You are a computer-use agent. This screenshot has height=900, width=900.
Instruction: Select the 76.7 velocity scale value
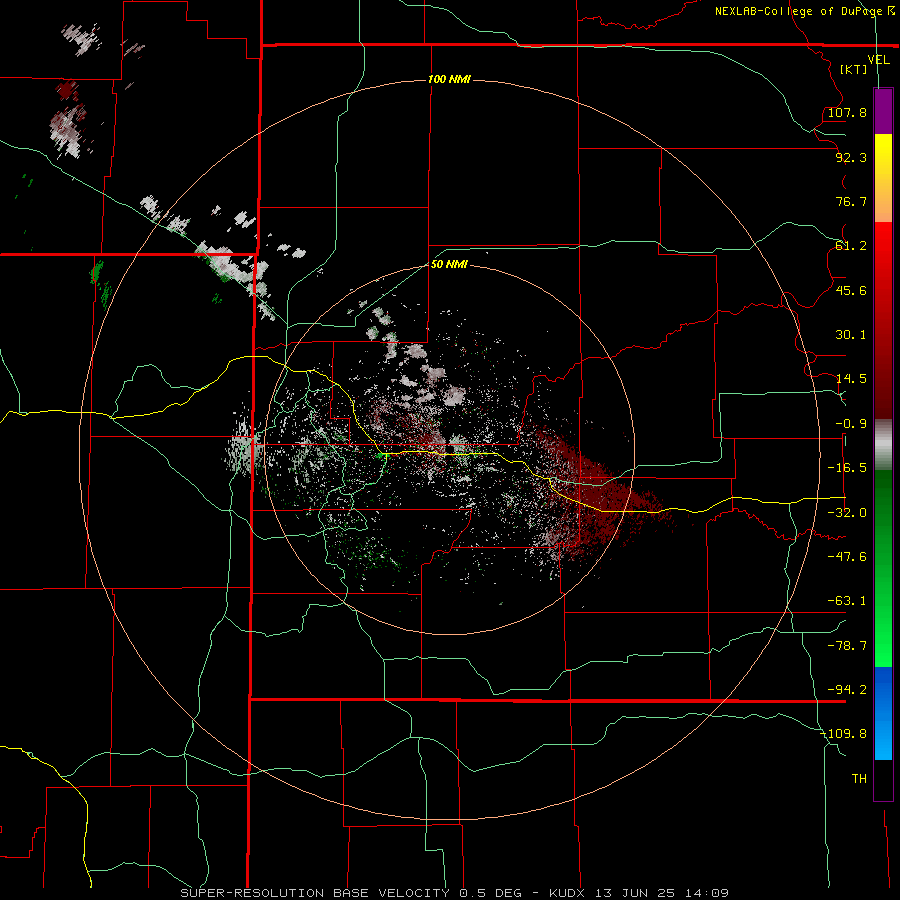point(851,201)
